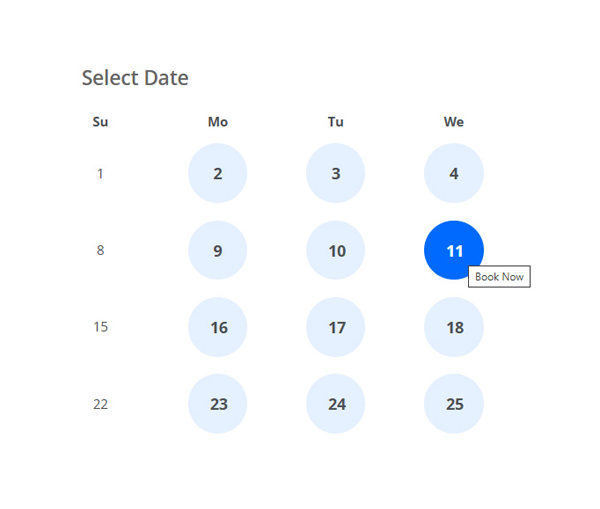Choose date 18 under Wednesday
This screenshot has width=600, height=509.
454,327
